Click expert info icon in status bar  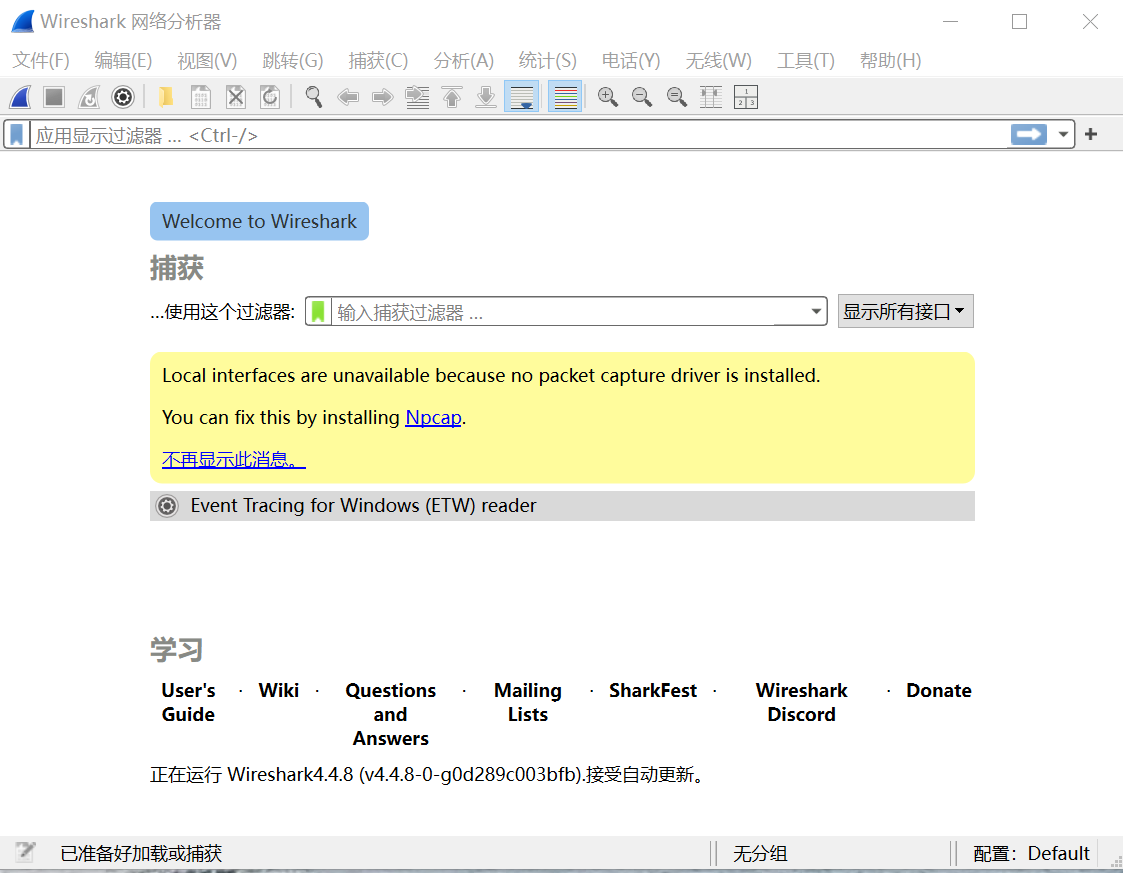[x=25, y=852]
